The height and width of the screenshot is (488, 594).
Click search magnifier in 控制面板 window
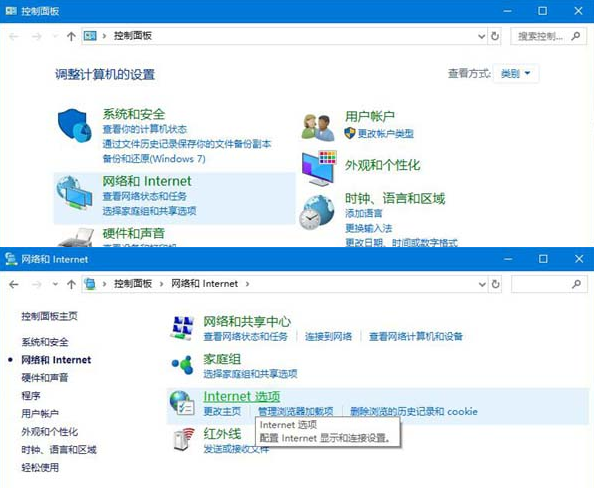tap(576, 36)
